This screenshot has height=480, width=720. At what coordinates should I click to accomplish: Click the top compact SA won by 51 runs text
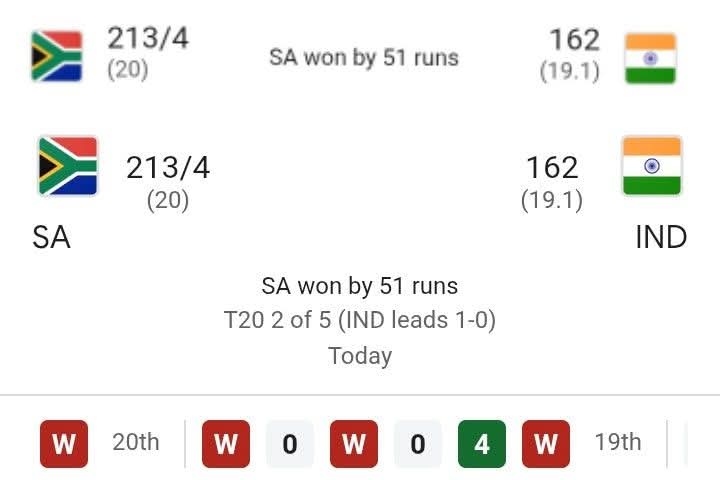(363, 57)
